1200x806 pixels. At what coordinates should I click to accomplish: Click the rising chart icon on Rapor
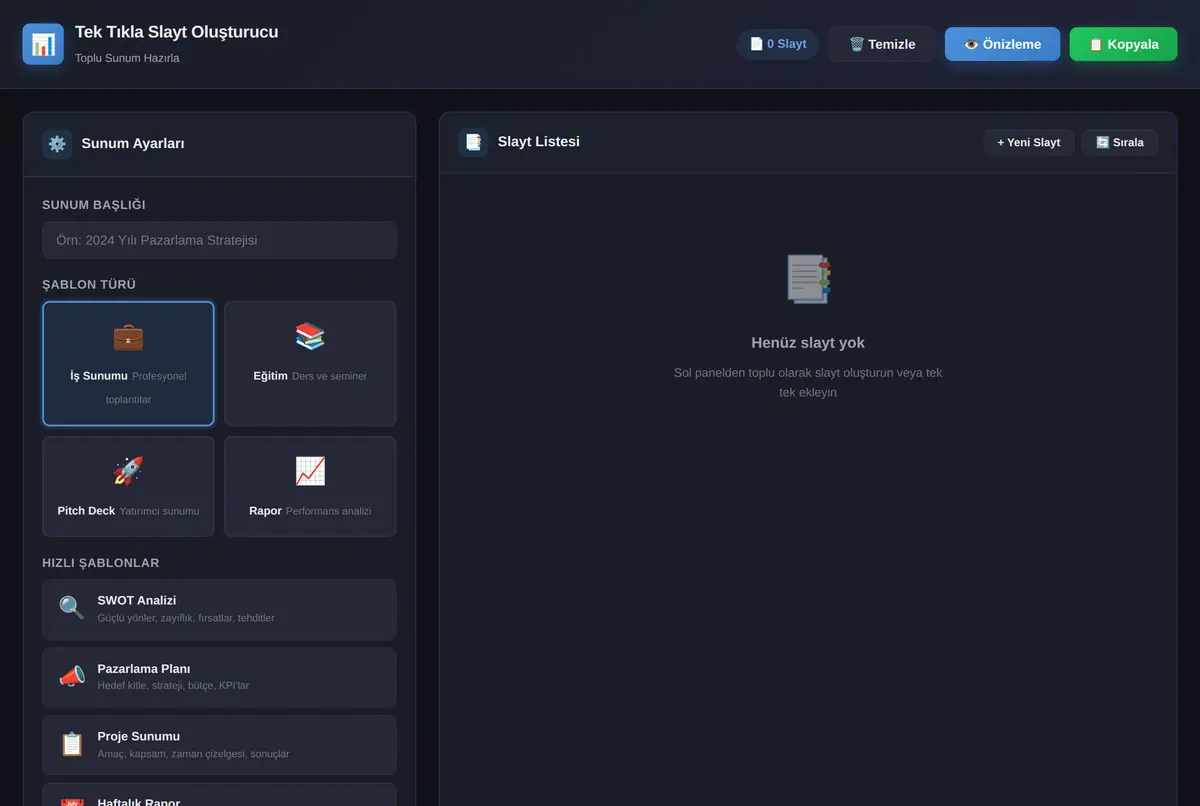coord(310,471)
